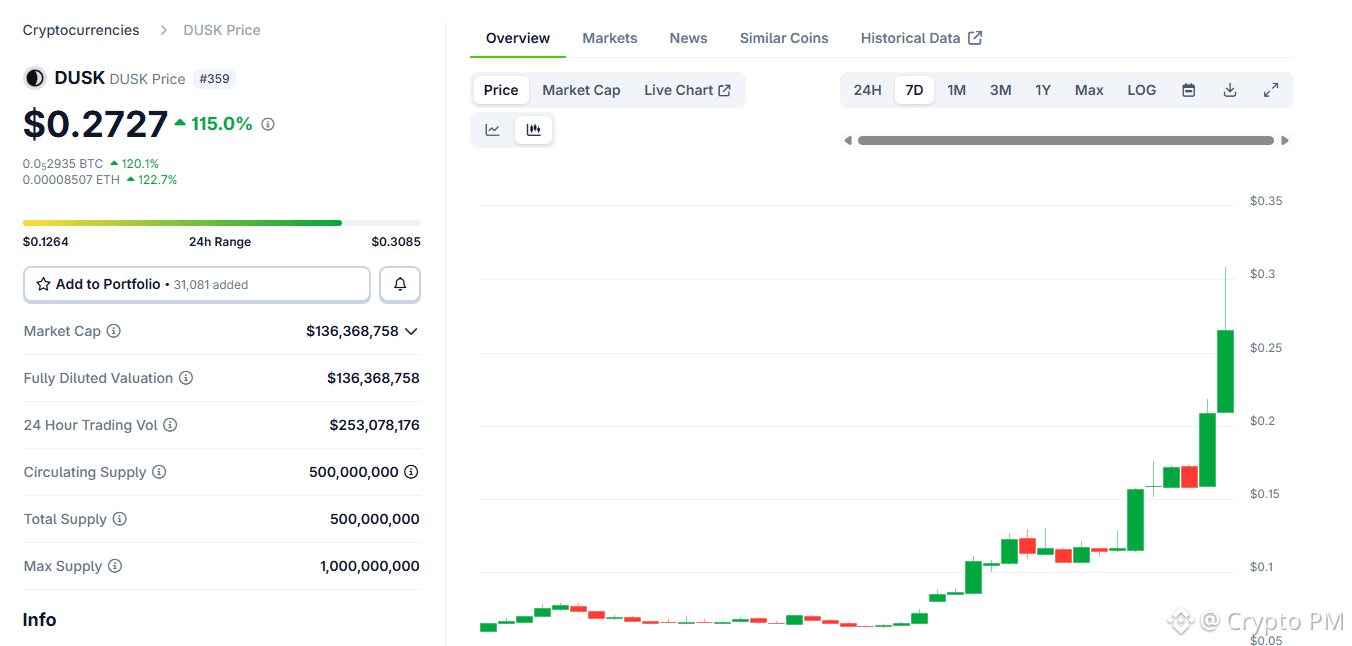Click Add to Portfolio button
Image resolution: width=1352 pixels, height=646 pixels.
pyautogui.click(x=196, y=284)
